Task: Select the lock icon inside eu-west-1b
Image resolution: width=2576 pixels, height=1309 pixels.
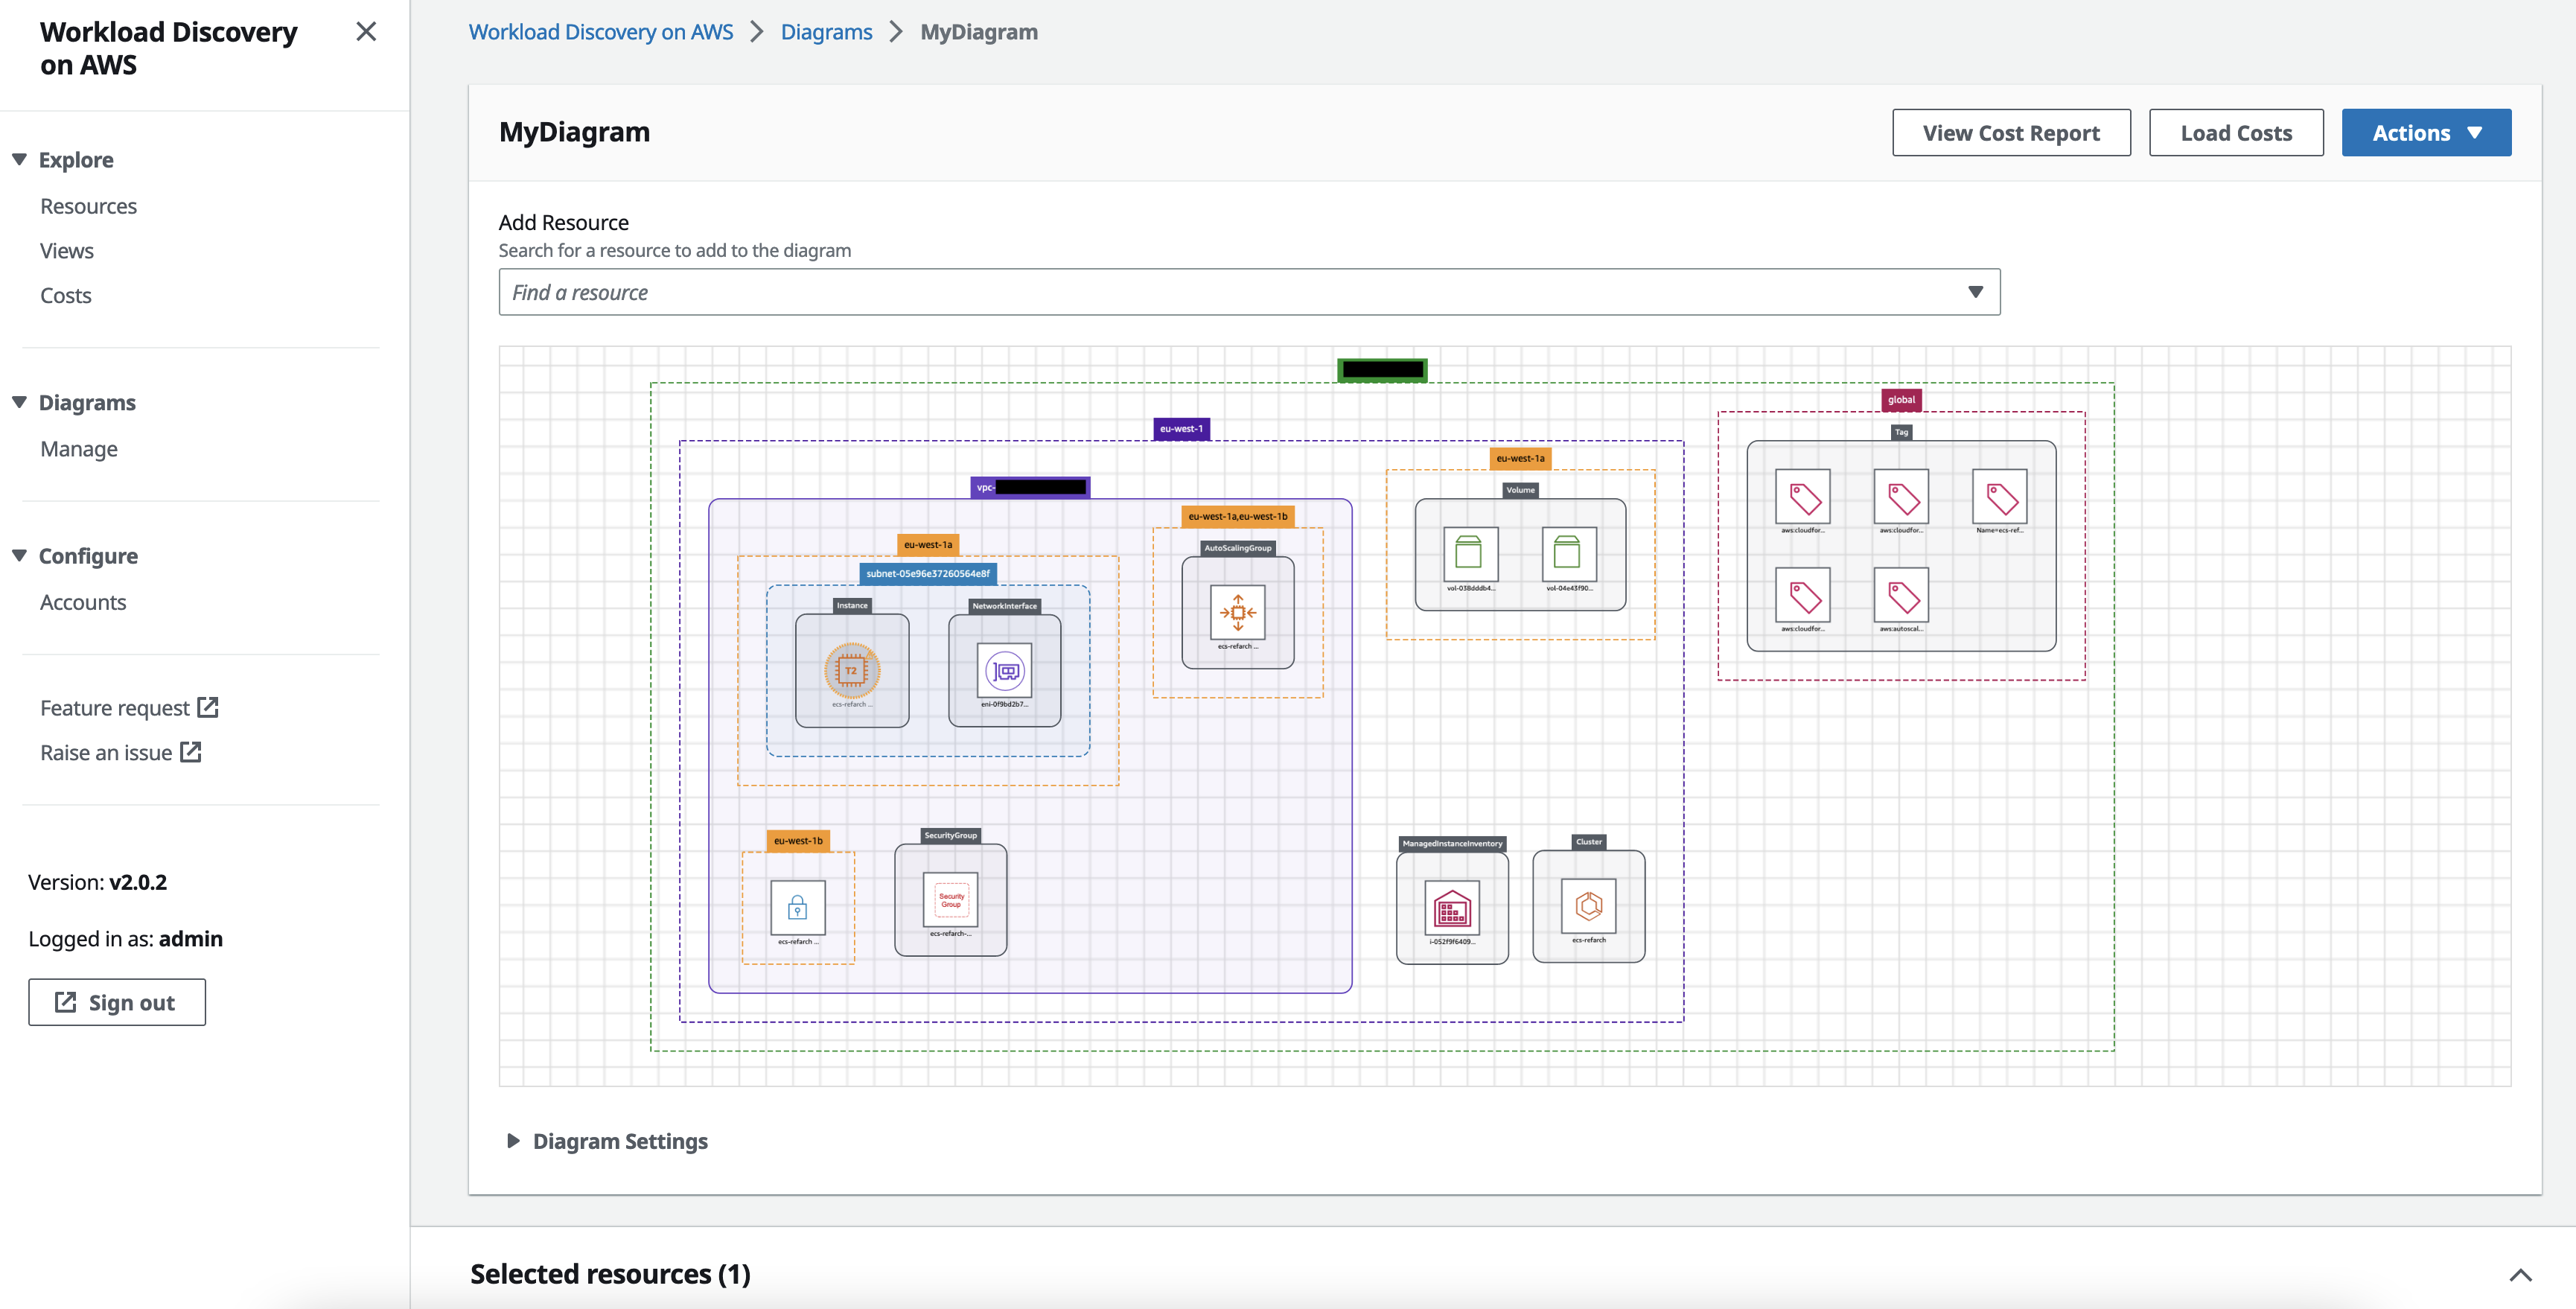Action: [797, 907]
